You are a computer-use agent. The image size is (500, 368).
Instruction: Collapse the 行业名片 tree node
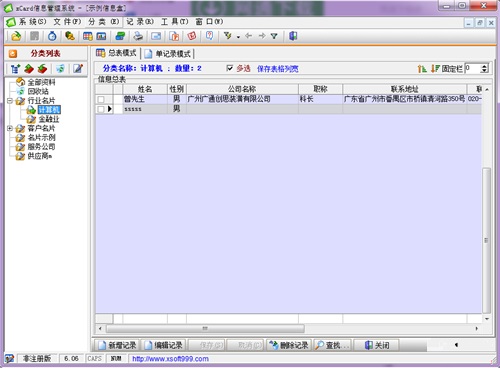click(10, 100)
